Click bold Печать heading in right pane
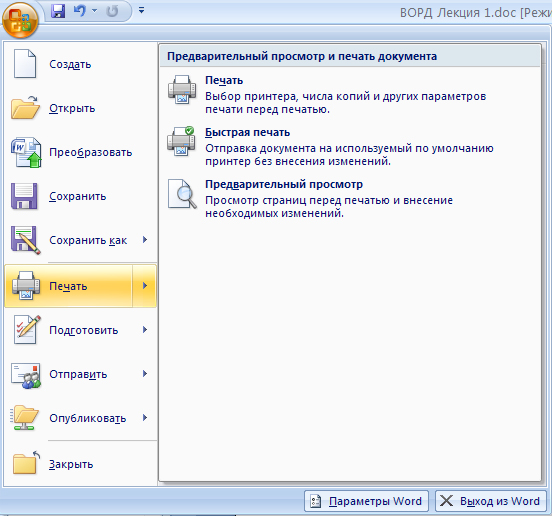552x516 pixels. (x=224, y=80)
